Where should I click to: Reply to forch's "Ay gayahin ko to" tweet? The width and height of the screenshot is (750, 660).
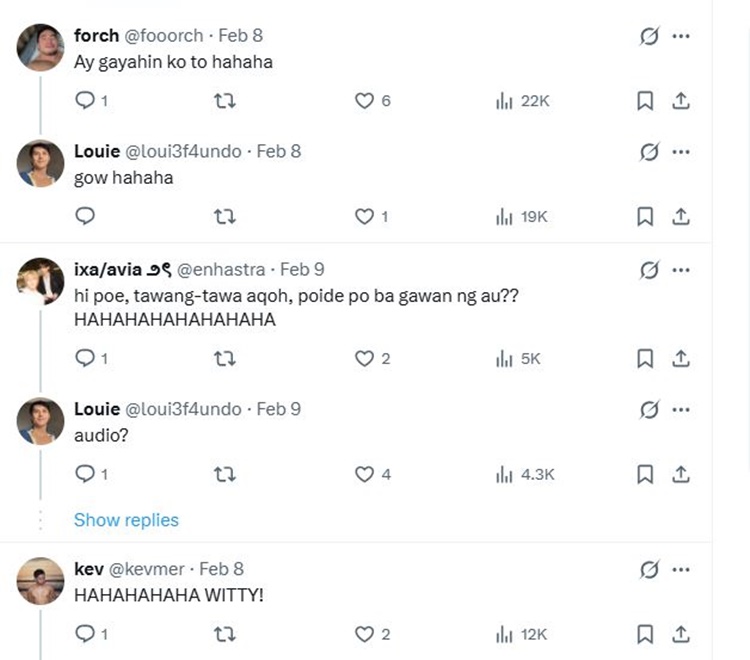pos(86,100)
